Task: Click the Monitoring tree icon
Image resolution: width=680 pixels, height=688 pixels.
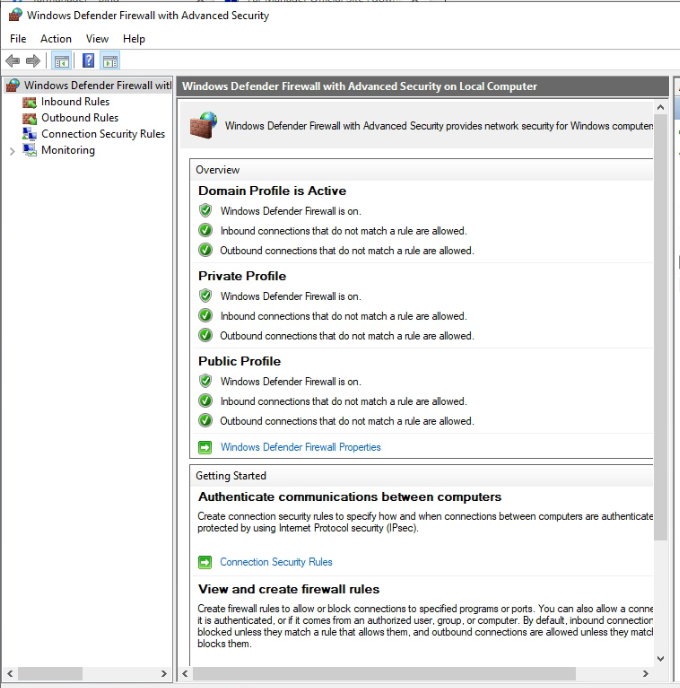Action: pyautogui.click(x=29, y=150)
